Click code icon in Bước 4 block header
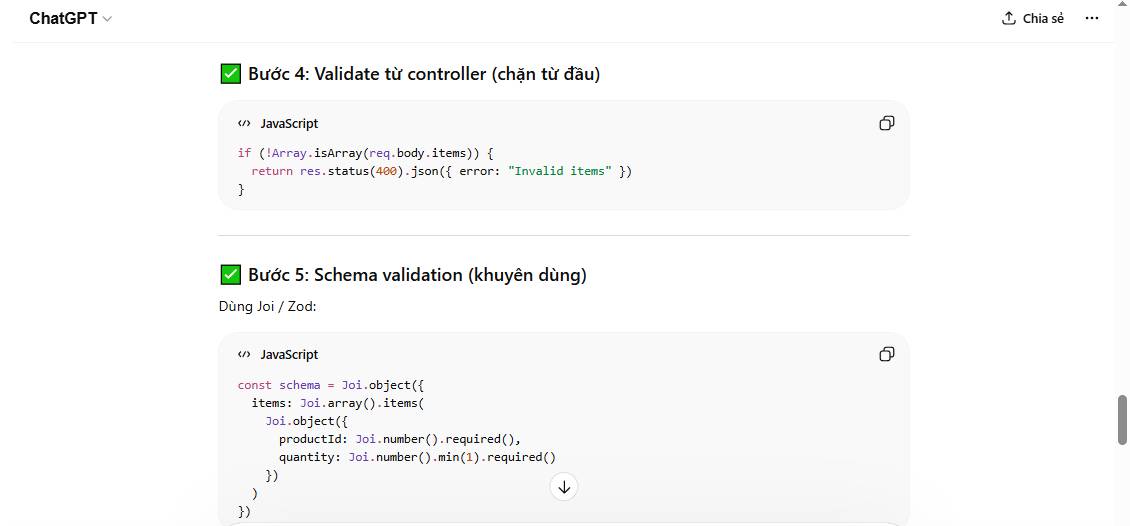This screenshot has height=526, width=1130. coord(244,123)
